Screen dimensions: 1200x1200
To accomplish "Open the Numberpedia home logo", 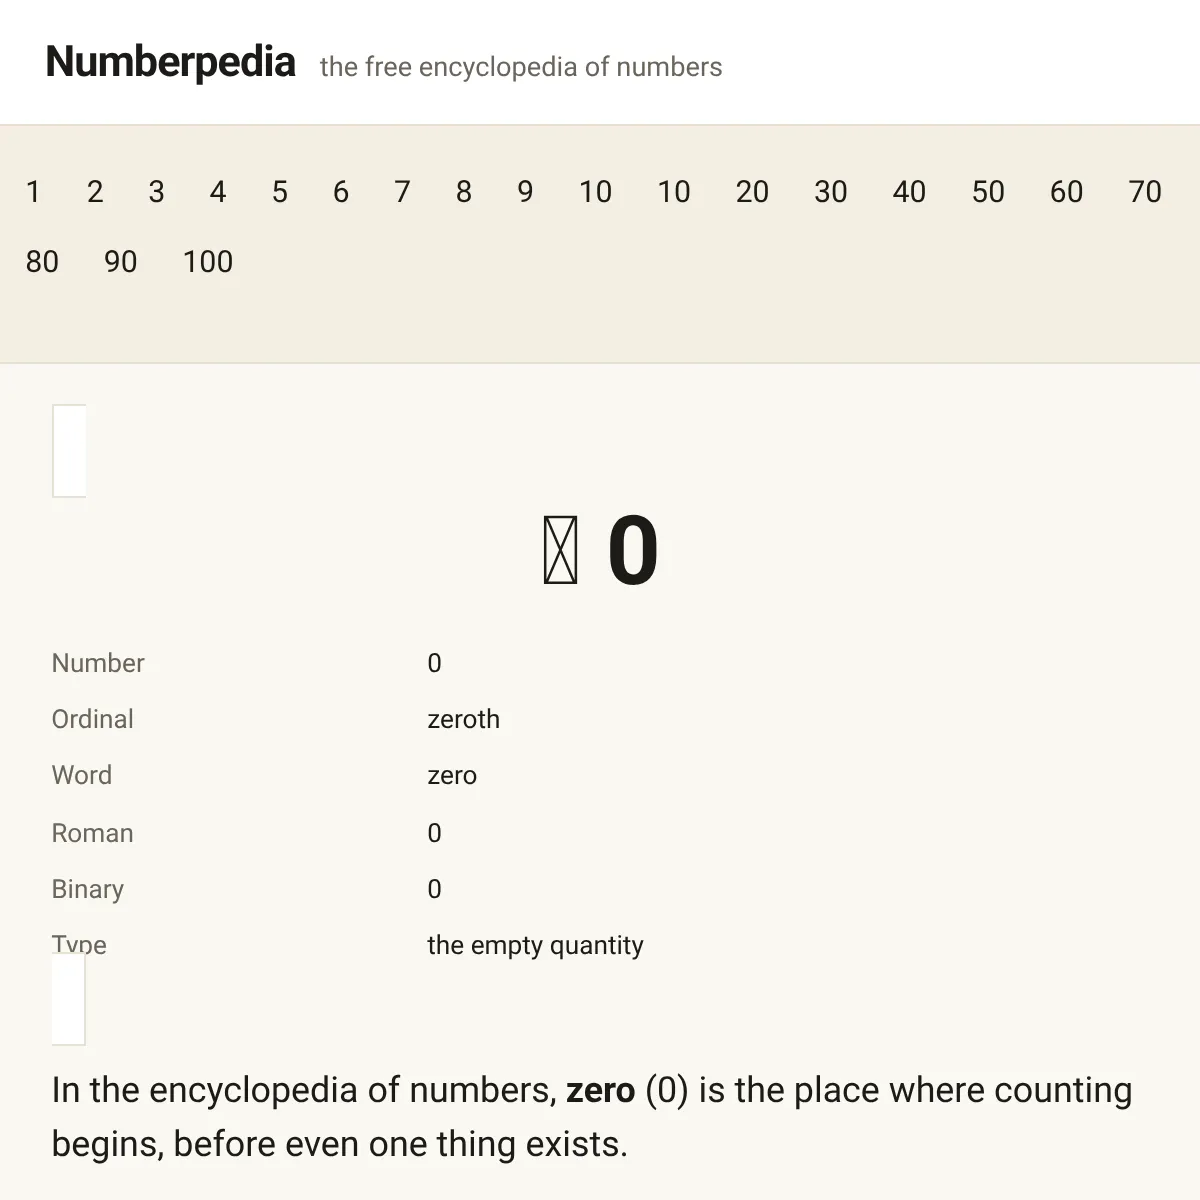I will (171, 62).
